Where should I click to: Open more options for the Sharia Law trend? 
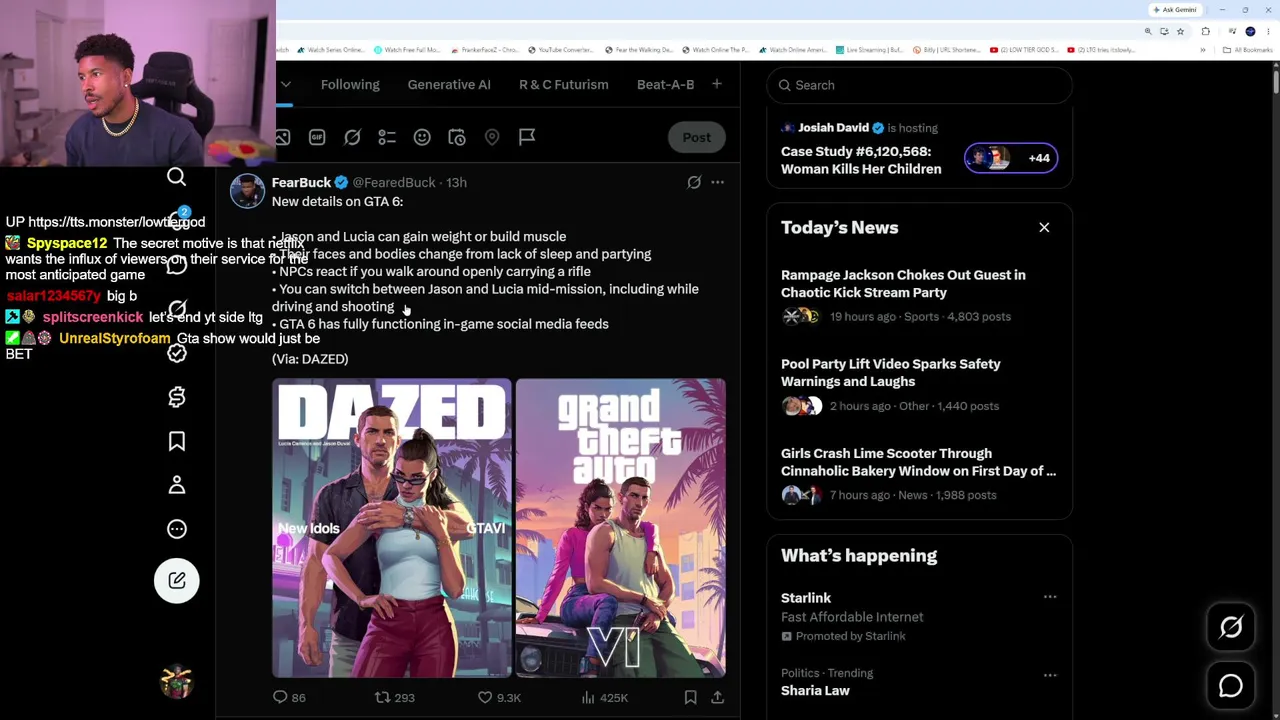pos(1050,675)
